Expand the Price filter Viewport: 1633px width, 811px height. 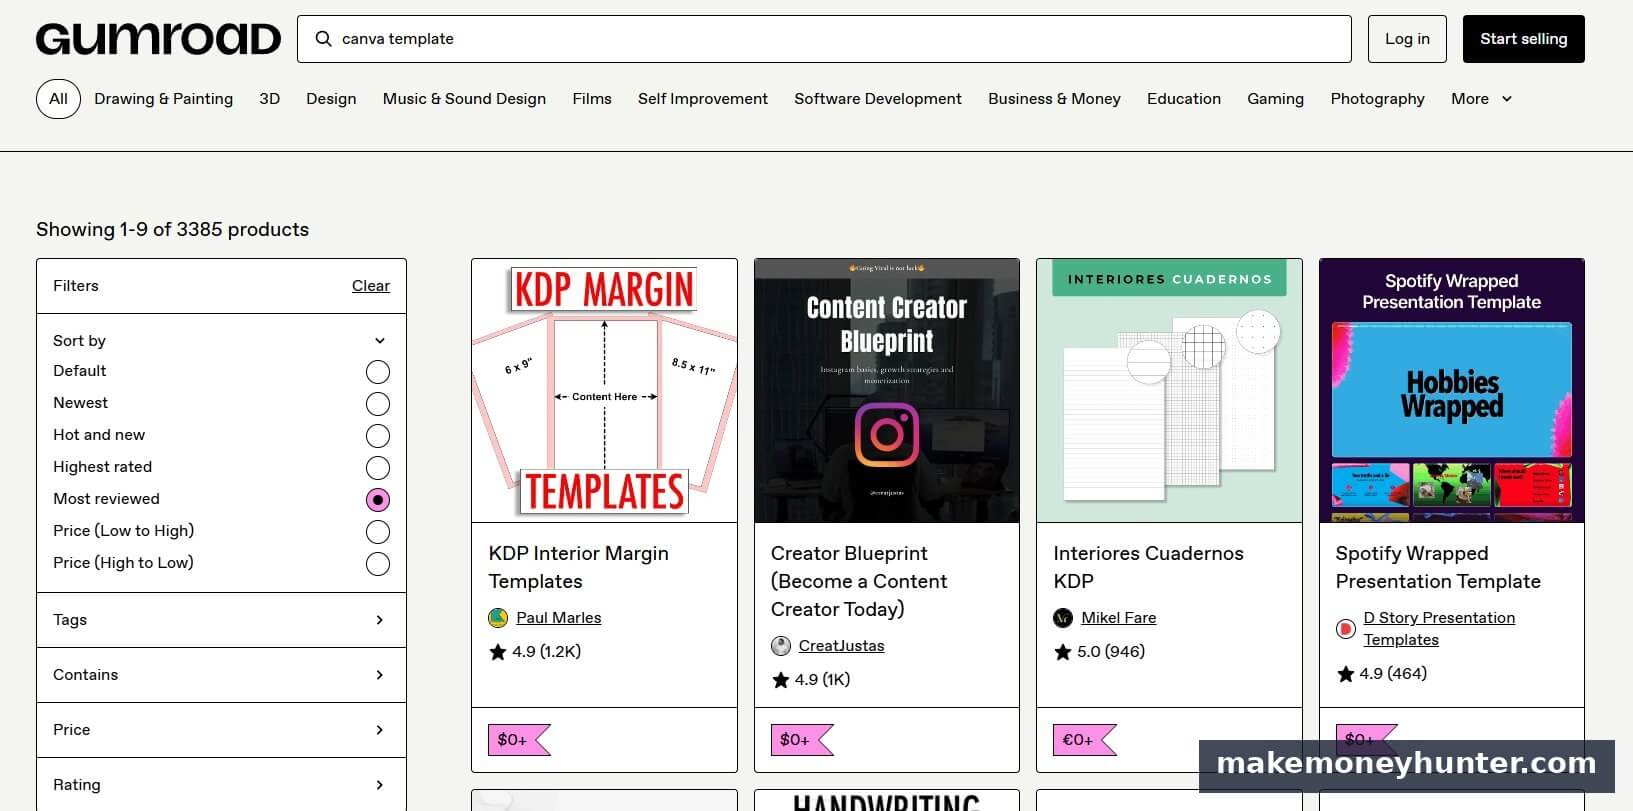click(x=221, y=730)
